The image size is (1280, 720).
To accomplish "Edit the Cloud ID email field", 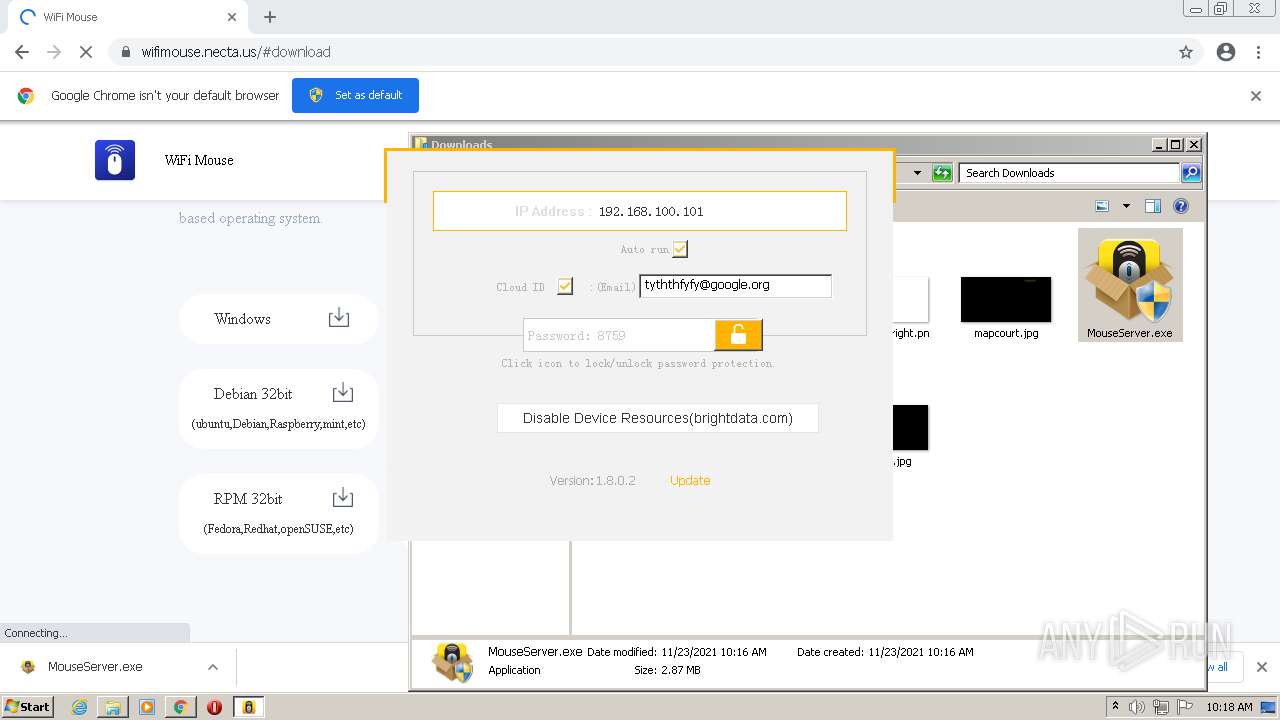I will click(x=735, y=286).
